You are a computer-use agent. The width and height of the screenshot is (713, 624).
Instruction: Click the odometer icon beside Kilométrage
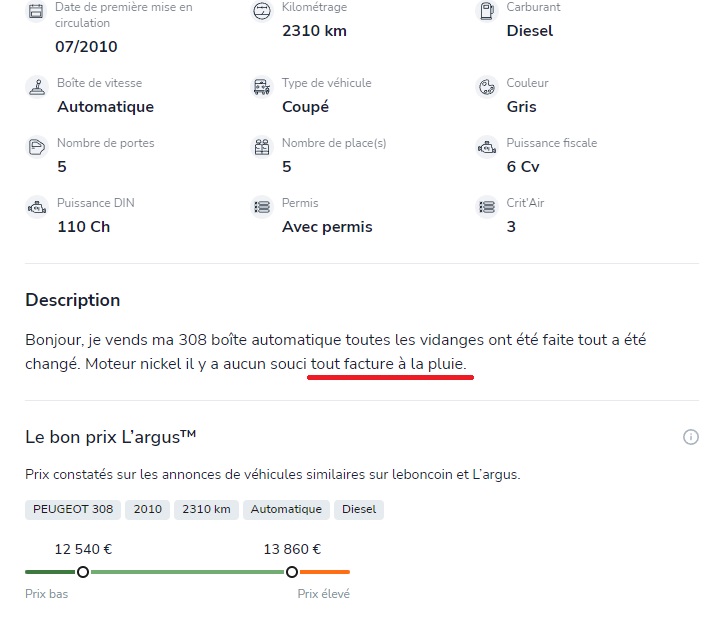point(261,12)
